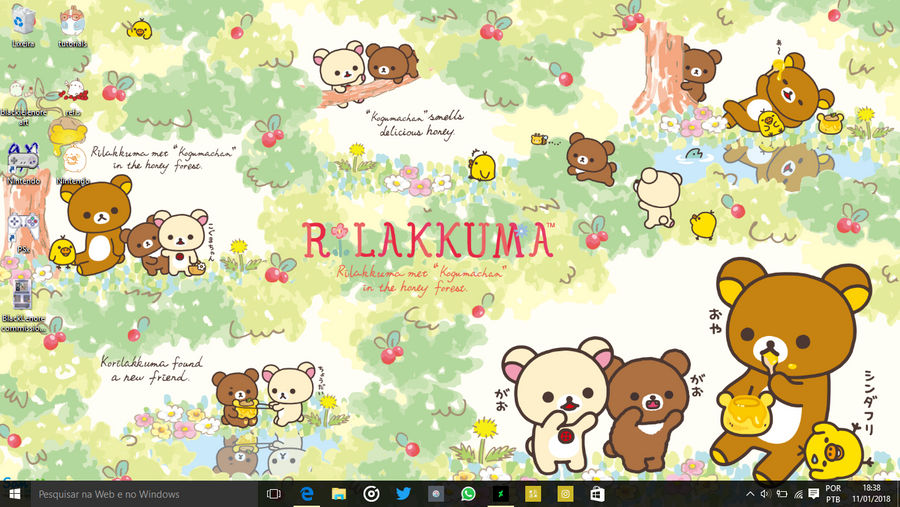Switch the POR PTB input language
Screen dimensions: 900x507
coord(833,494)
